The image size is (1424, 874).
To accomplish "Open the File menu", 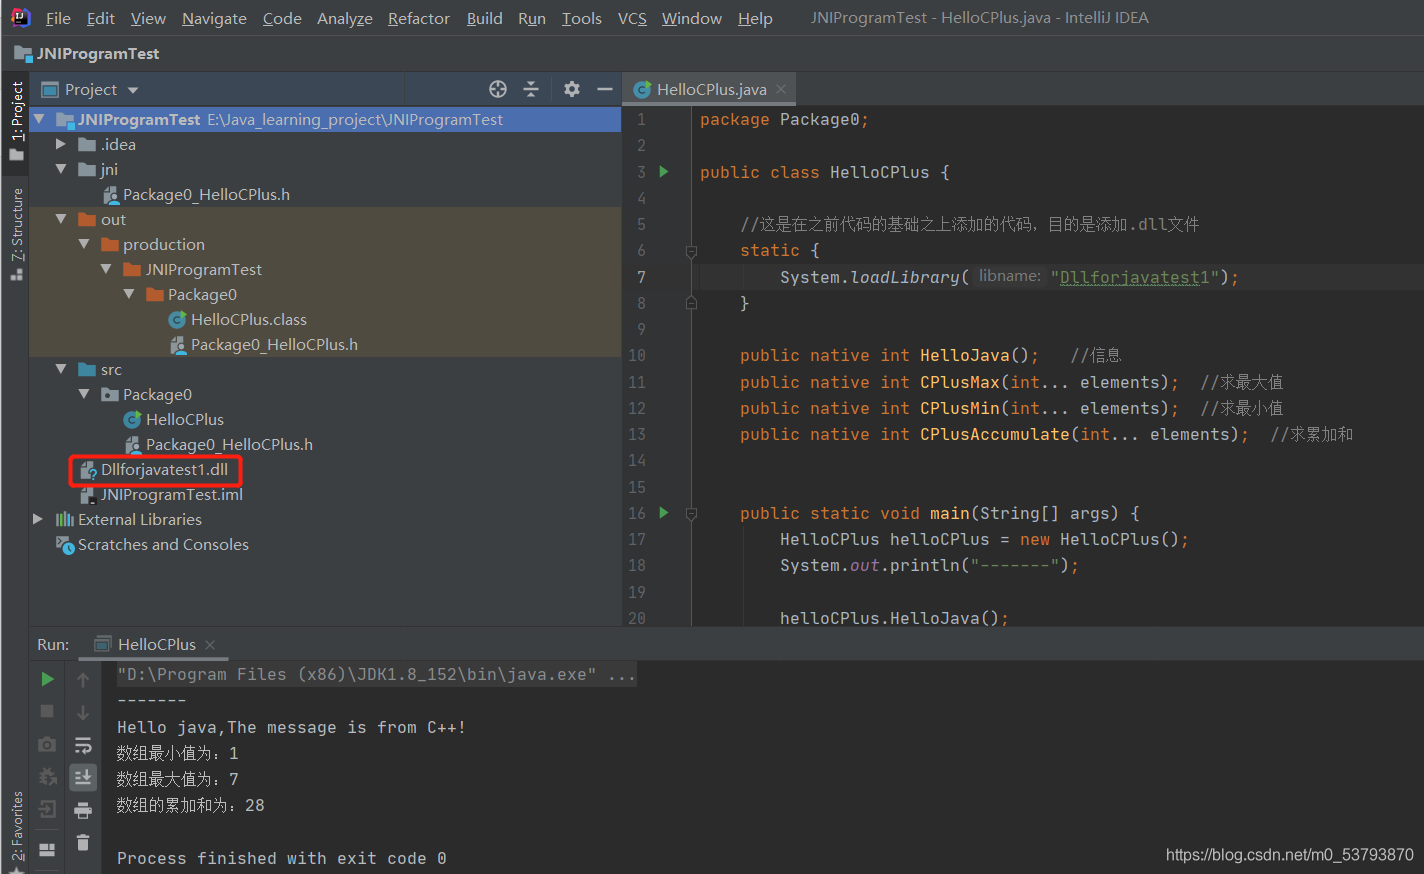I will 58,18.
